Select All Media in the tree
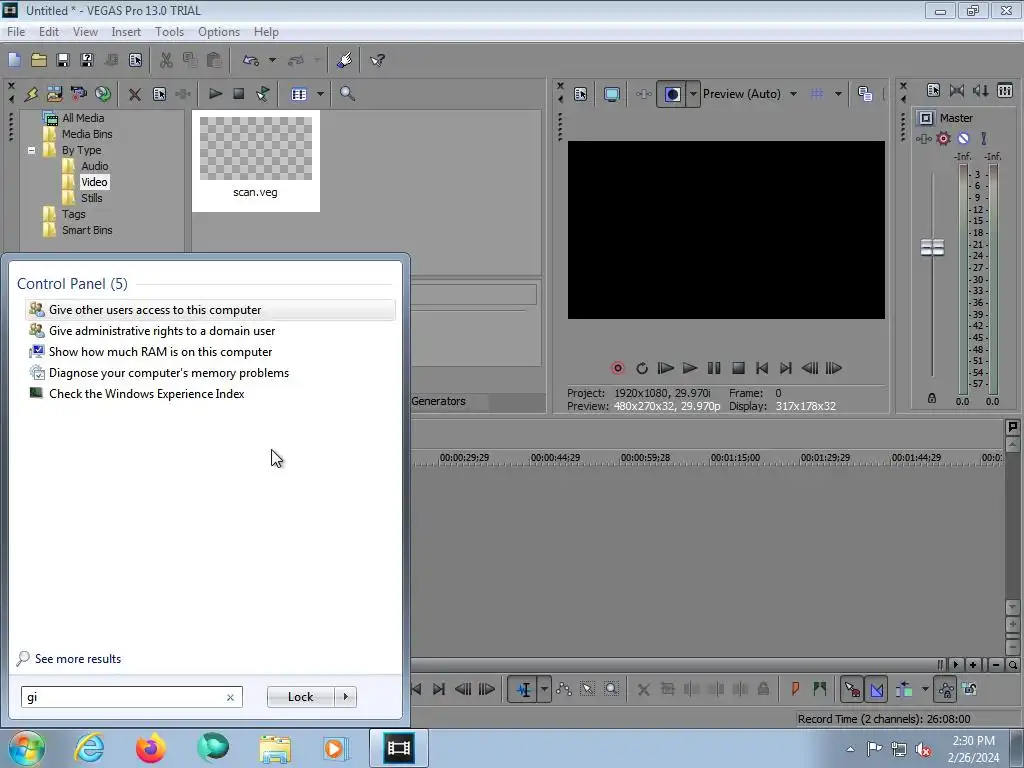1024x768 pixels. tap(83, 118)
